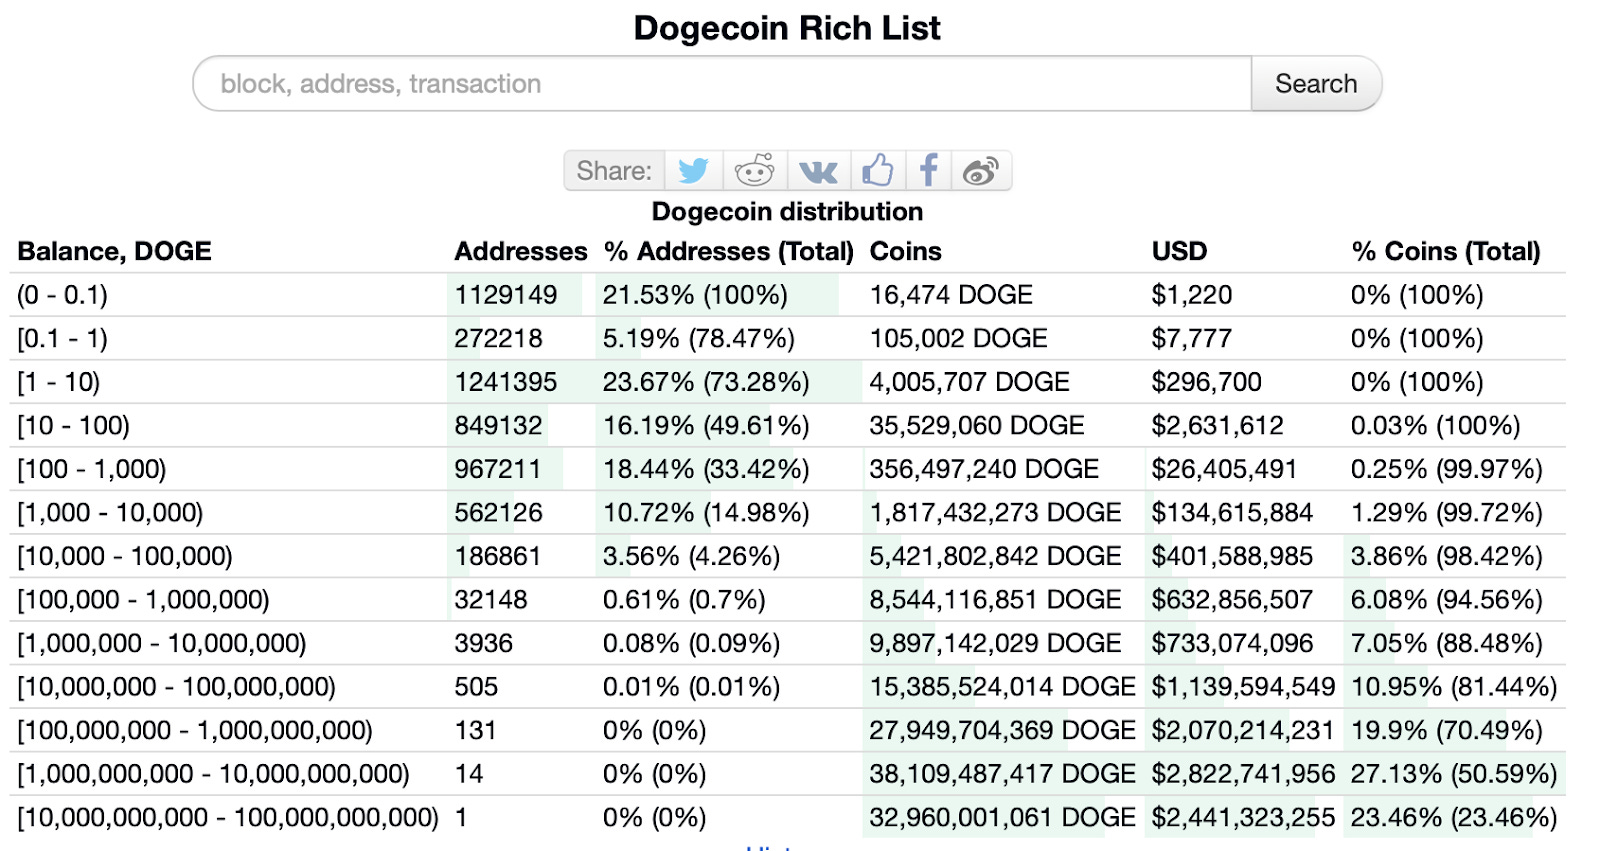The height and width of the screenshot is (851, 1600).
Task: Select the [1,000,000 - 10,000,000) balance row label
Action: tap(161, 643)
